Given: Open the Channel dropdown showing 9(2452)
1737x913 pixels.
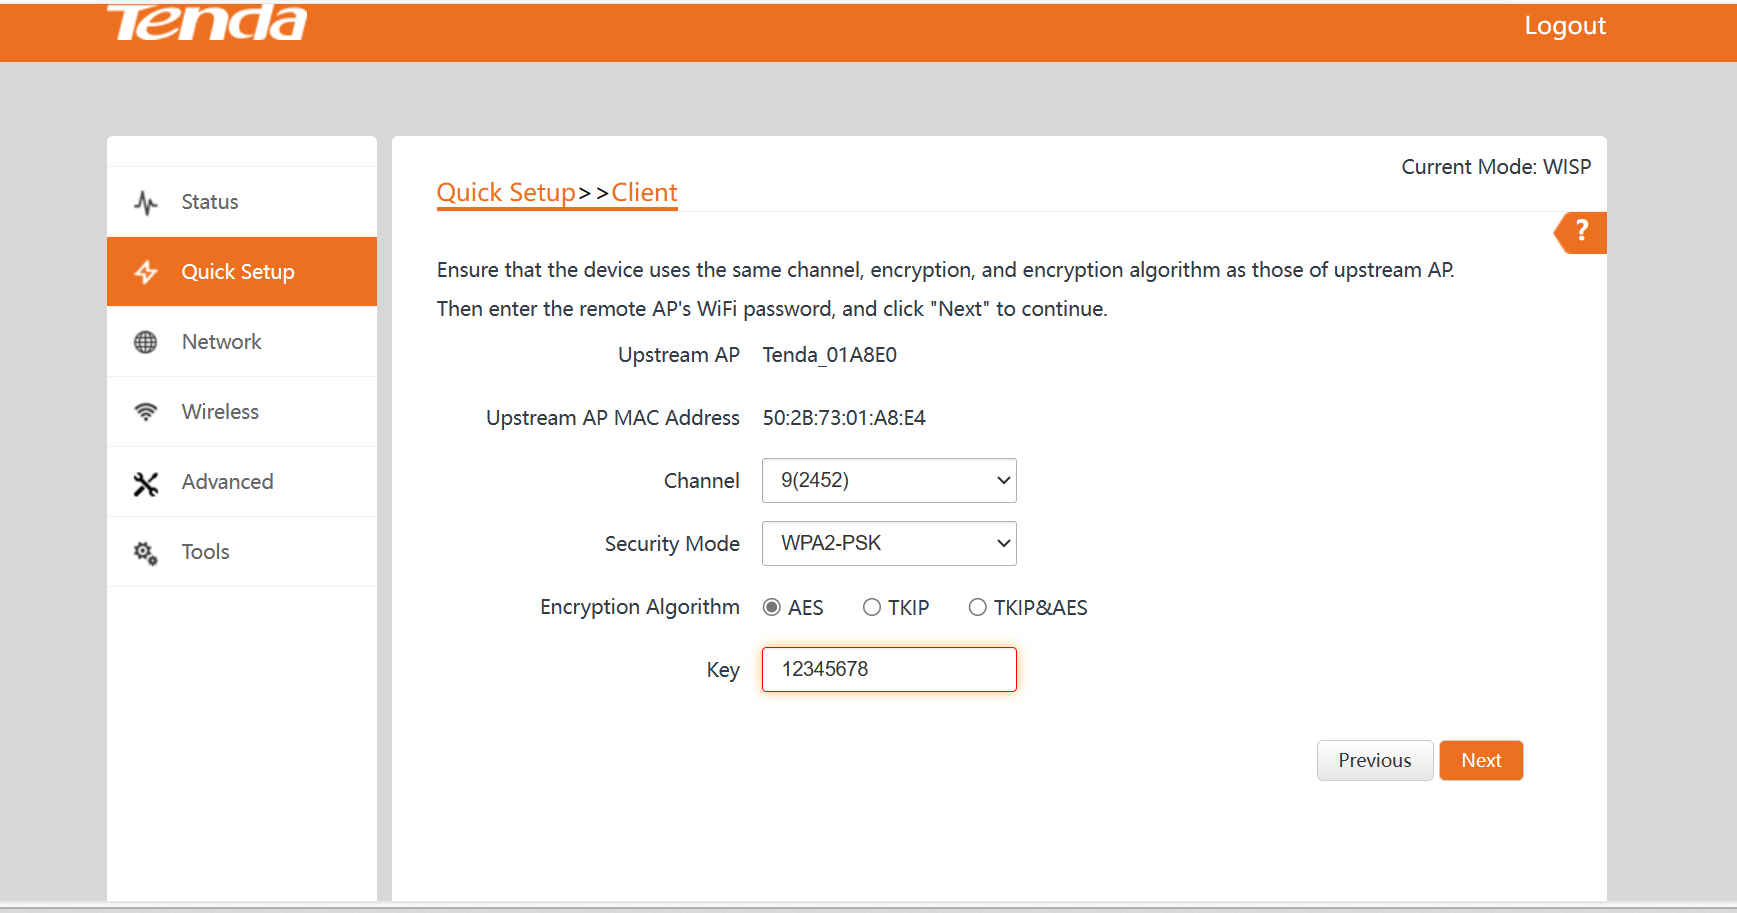Looking at the screenshot, I should click(889, 481).
